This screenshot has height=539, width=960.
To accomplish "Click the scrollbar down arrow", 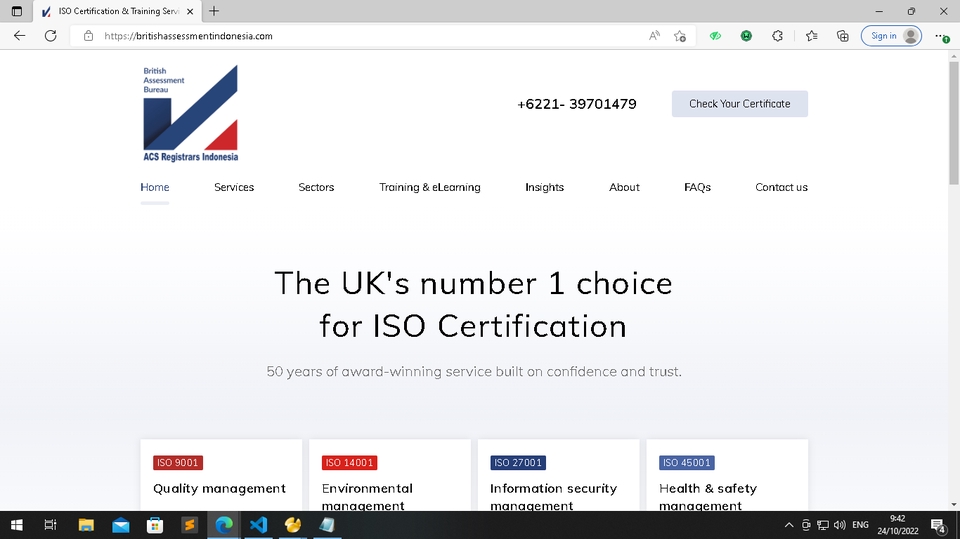I will coord(954,505).
